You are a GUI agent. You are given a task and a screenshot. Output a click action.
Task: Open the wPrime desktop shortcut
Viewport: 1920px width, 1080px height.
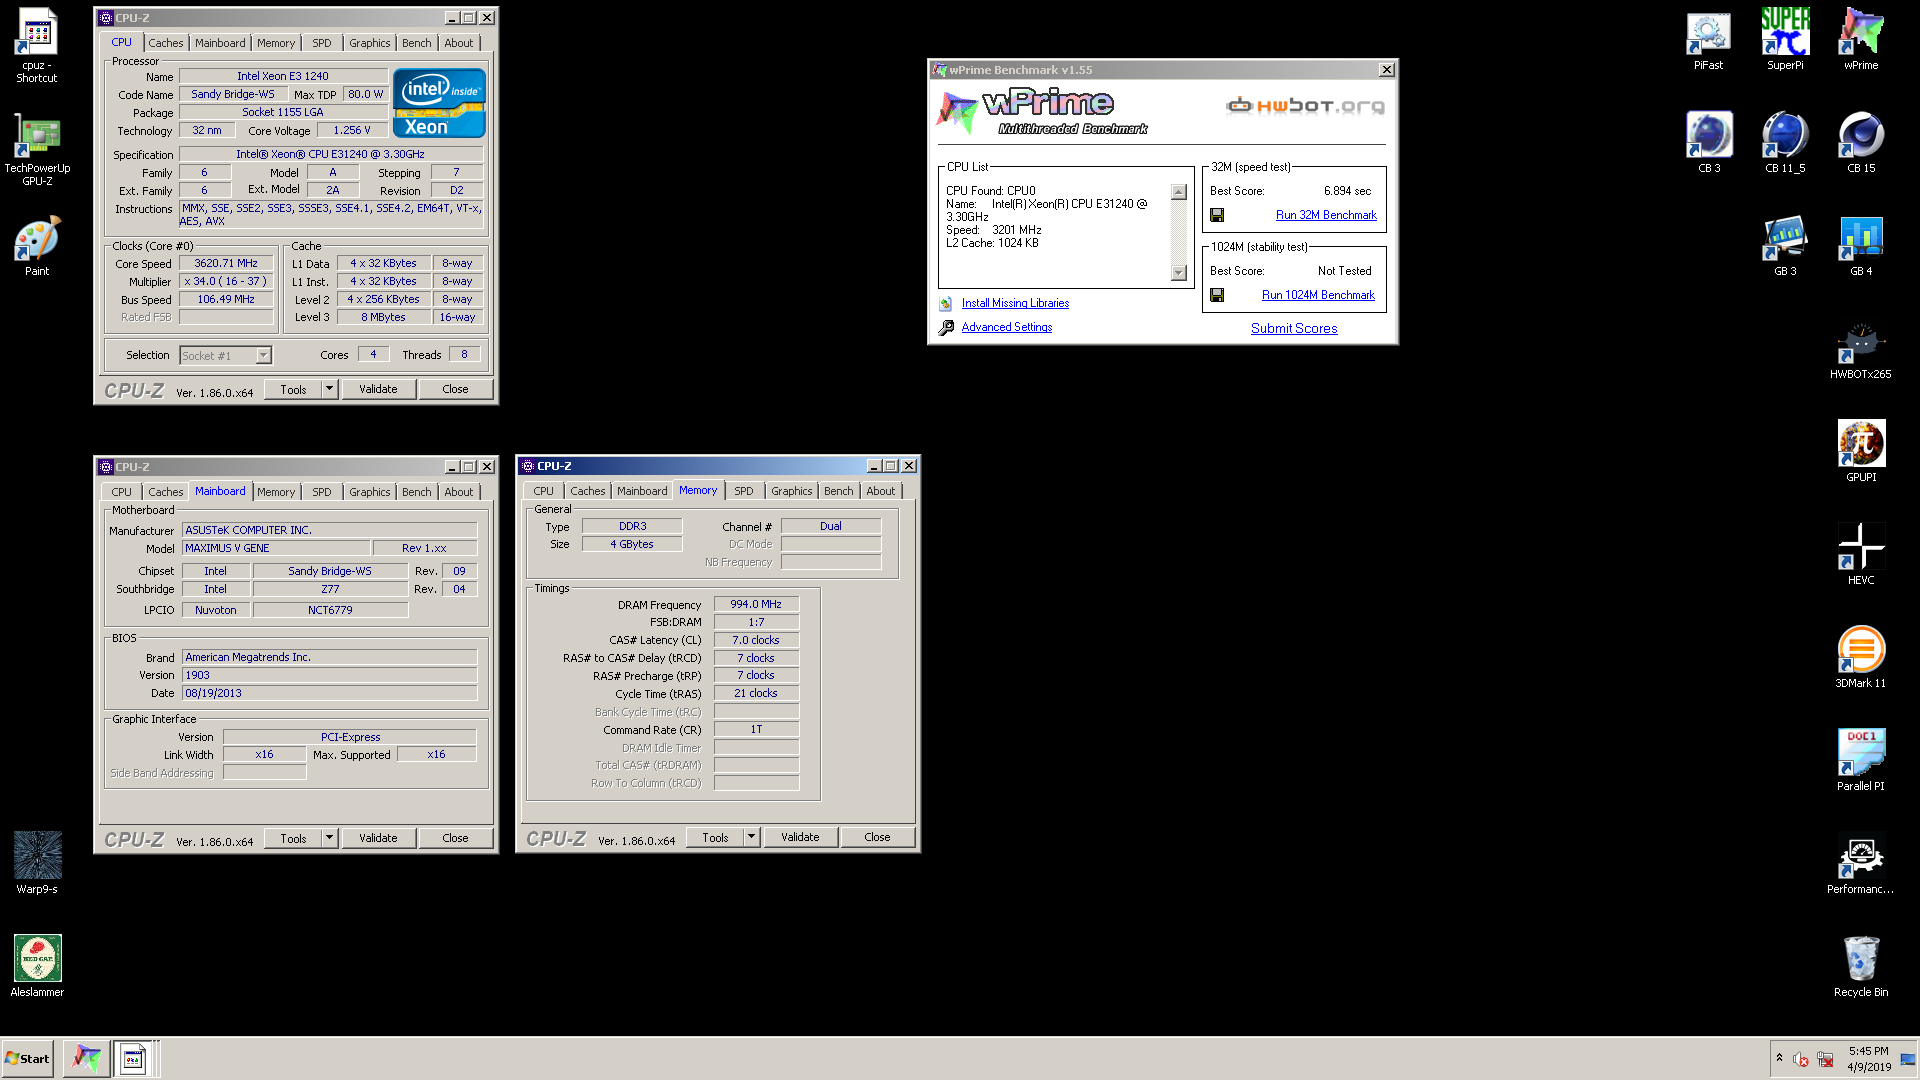(1861, 38)
